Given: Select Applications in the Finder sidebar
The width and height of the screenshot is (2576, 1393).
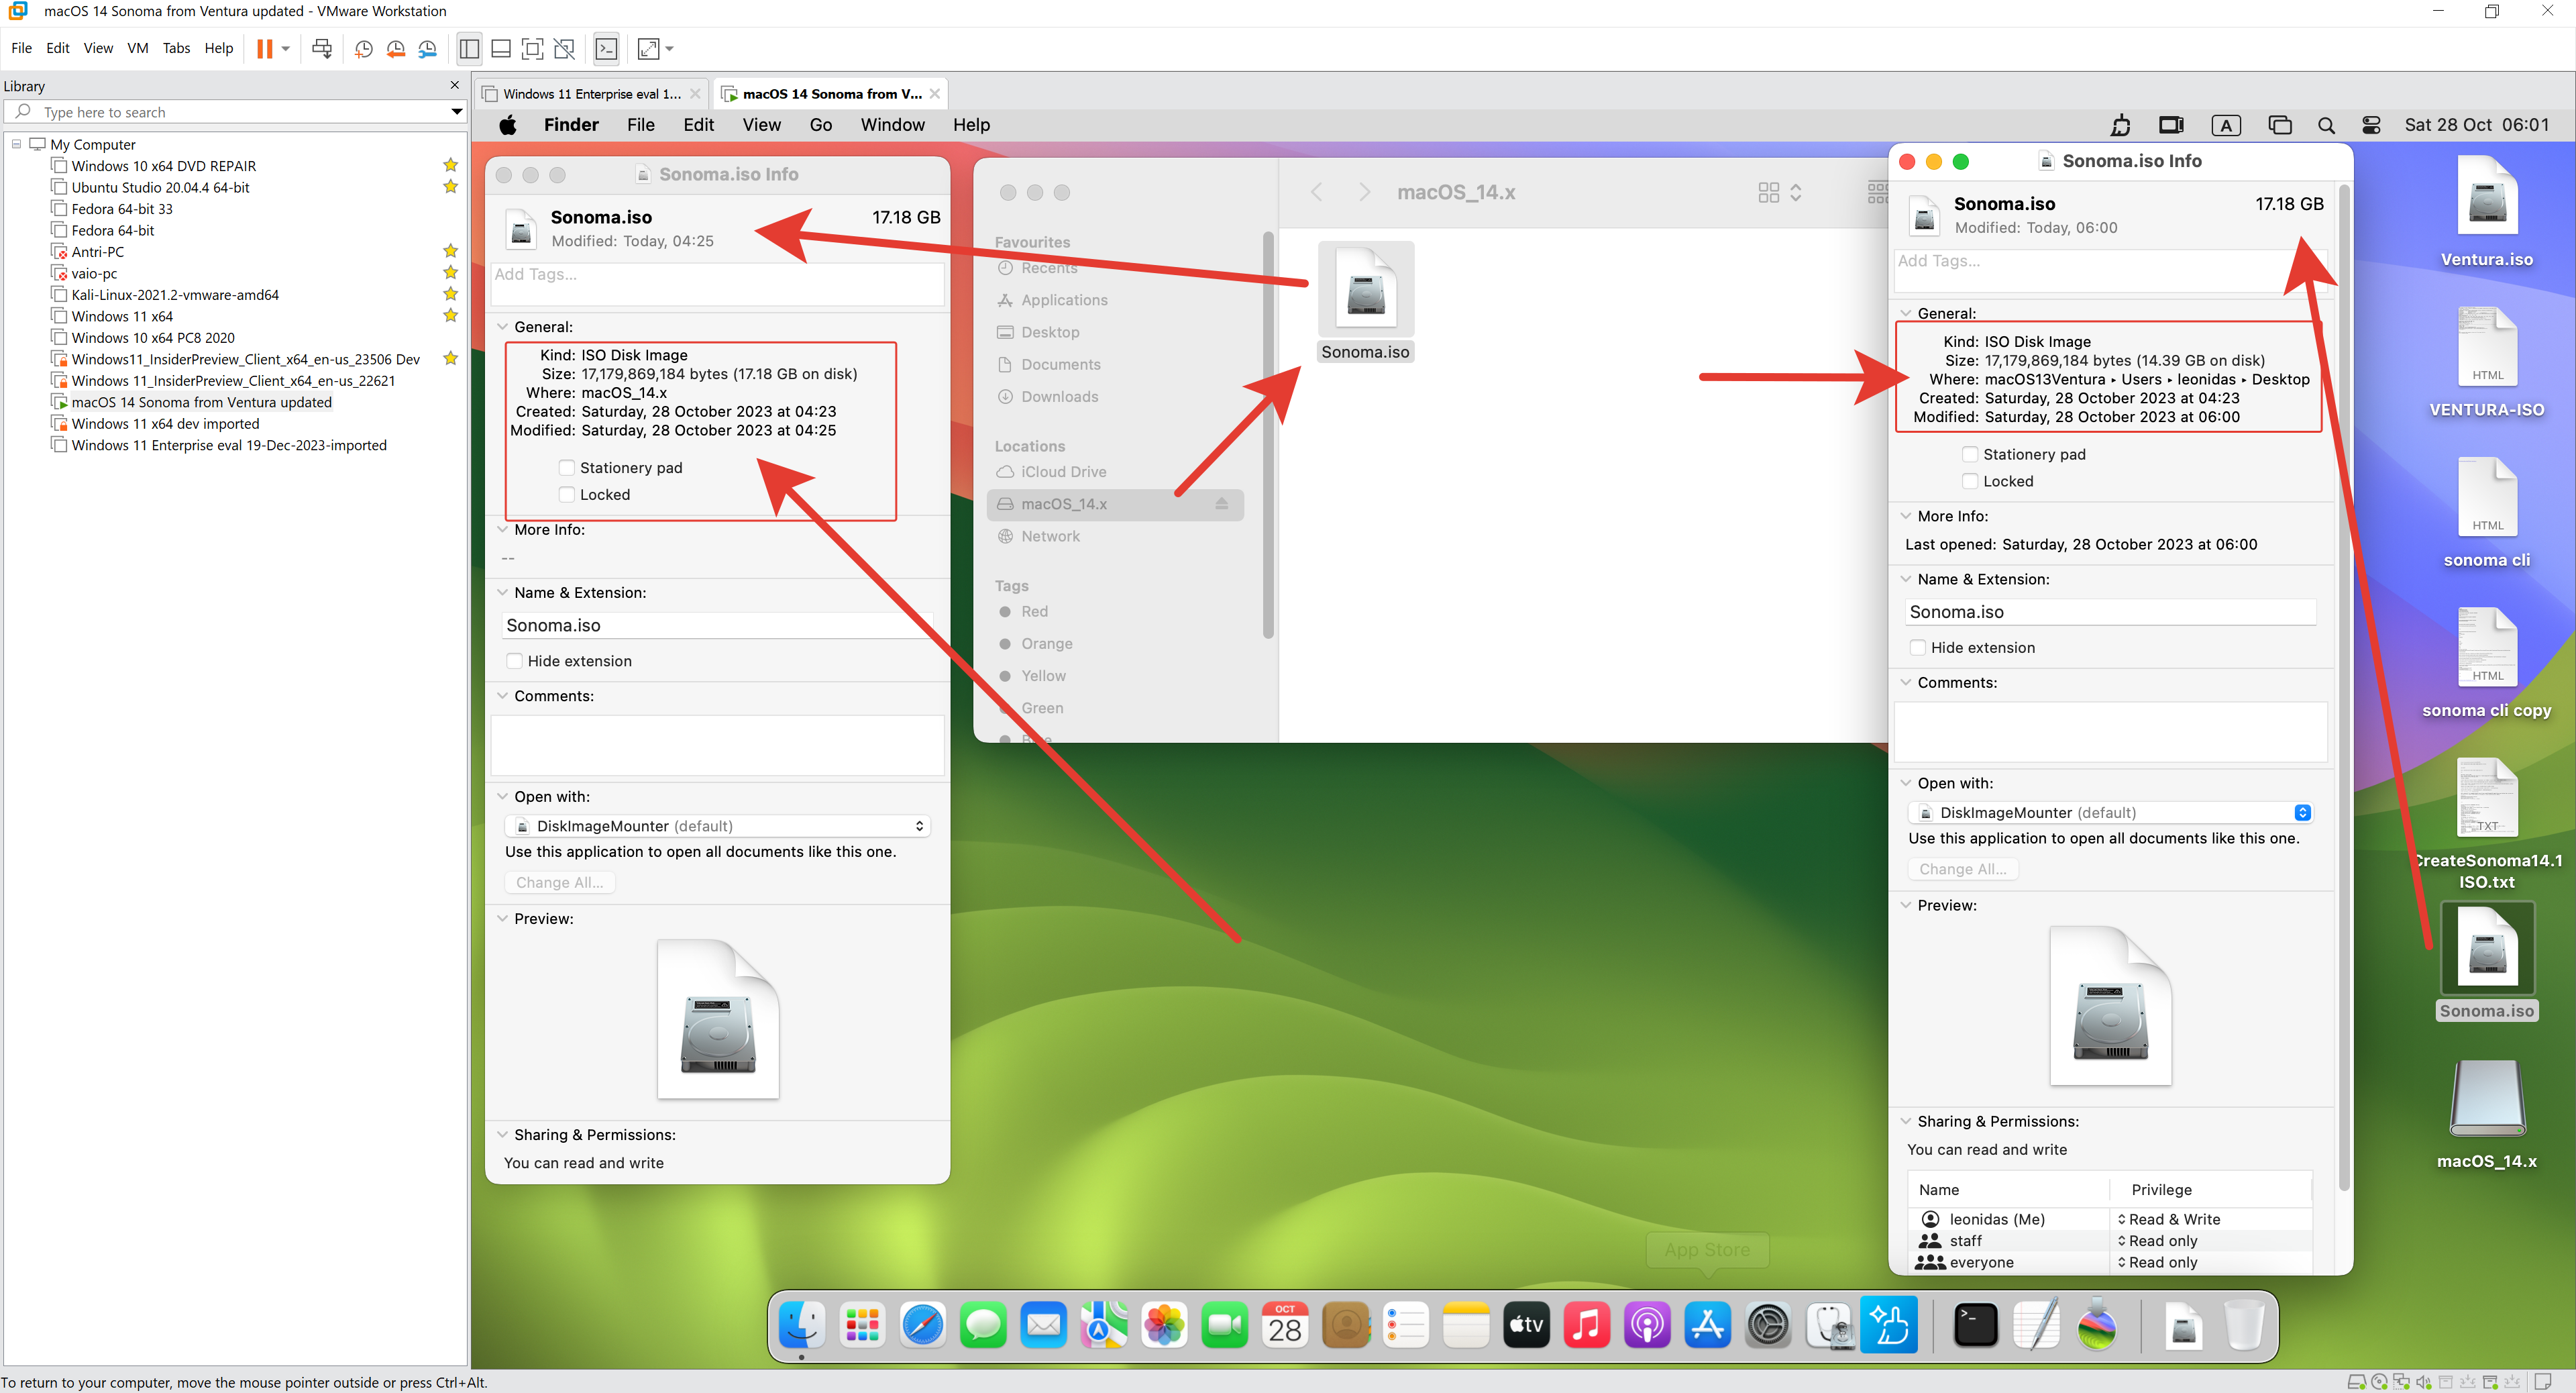Looking at the screenshot, I should pyautogui.click(x=1064, y=300).
